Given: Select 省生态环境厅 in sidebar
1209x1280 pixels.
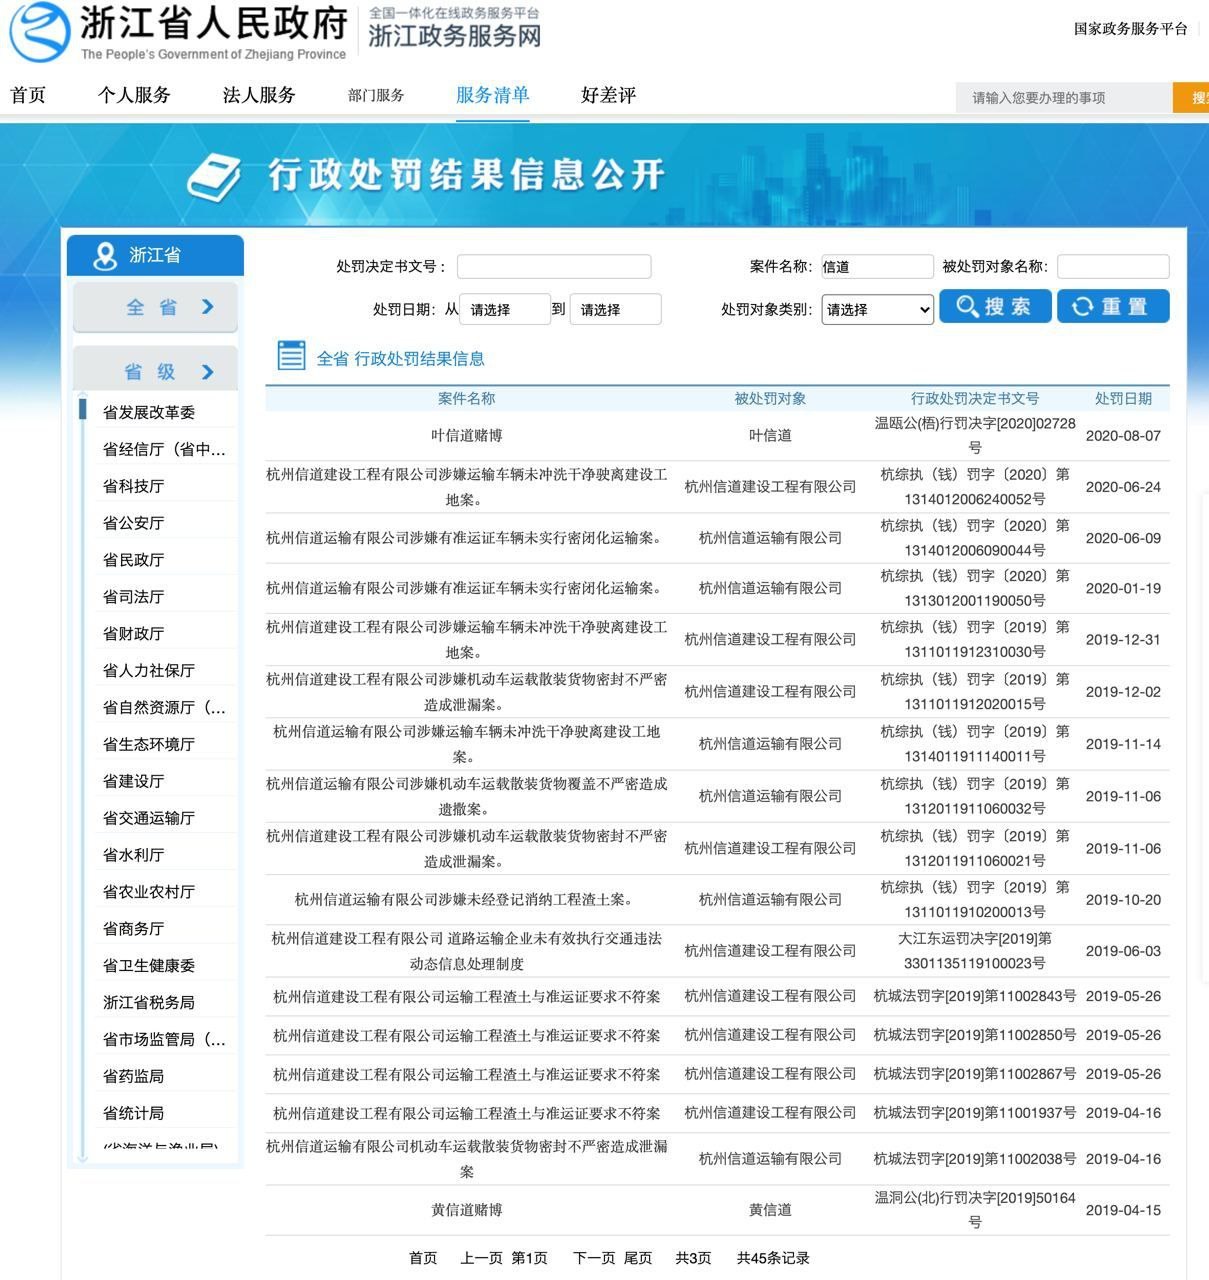Looking at the screenshot, I should [148, 744].
